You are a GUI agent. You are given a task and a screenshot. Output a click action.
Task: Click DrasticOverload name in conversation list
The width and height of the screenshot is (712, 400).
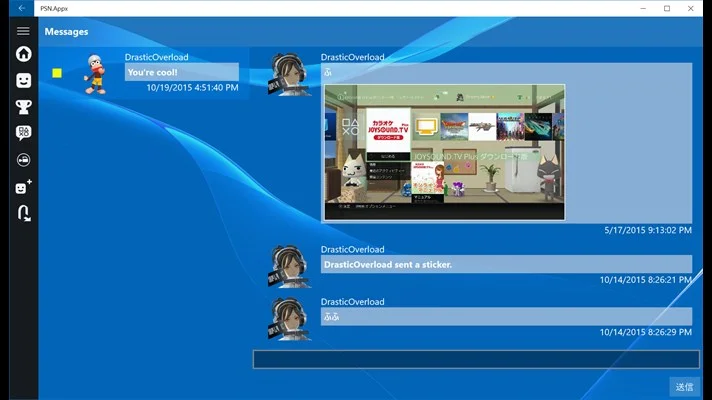pos(157,57)
